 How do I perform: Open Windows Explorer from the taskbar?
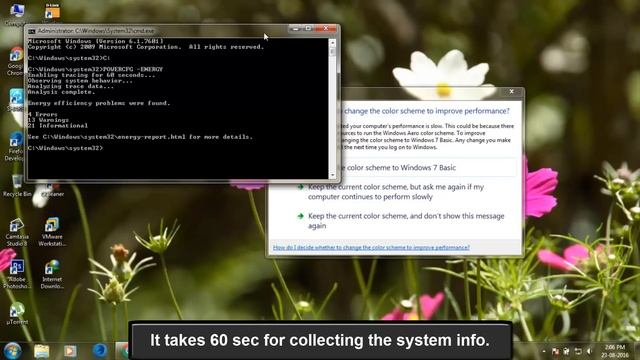click(x=42, y=351)
